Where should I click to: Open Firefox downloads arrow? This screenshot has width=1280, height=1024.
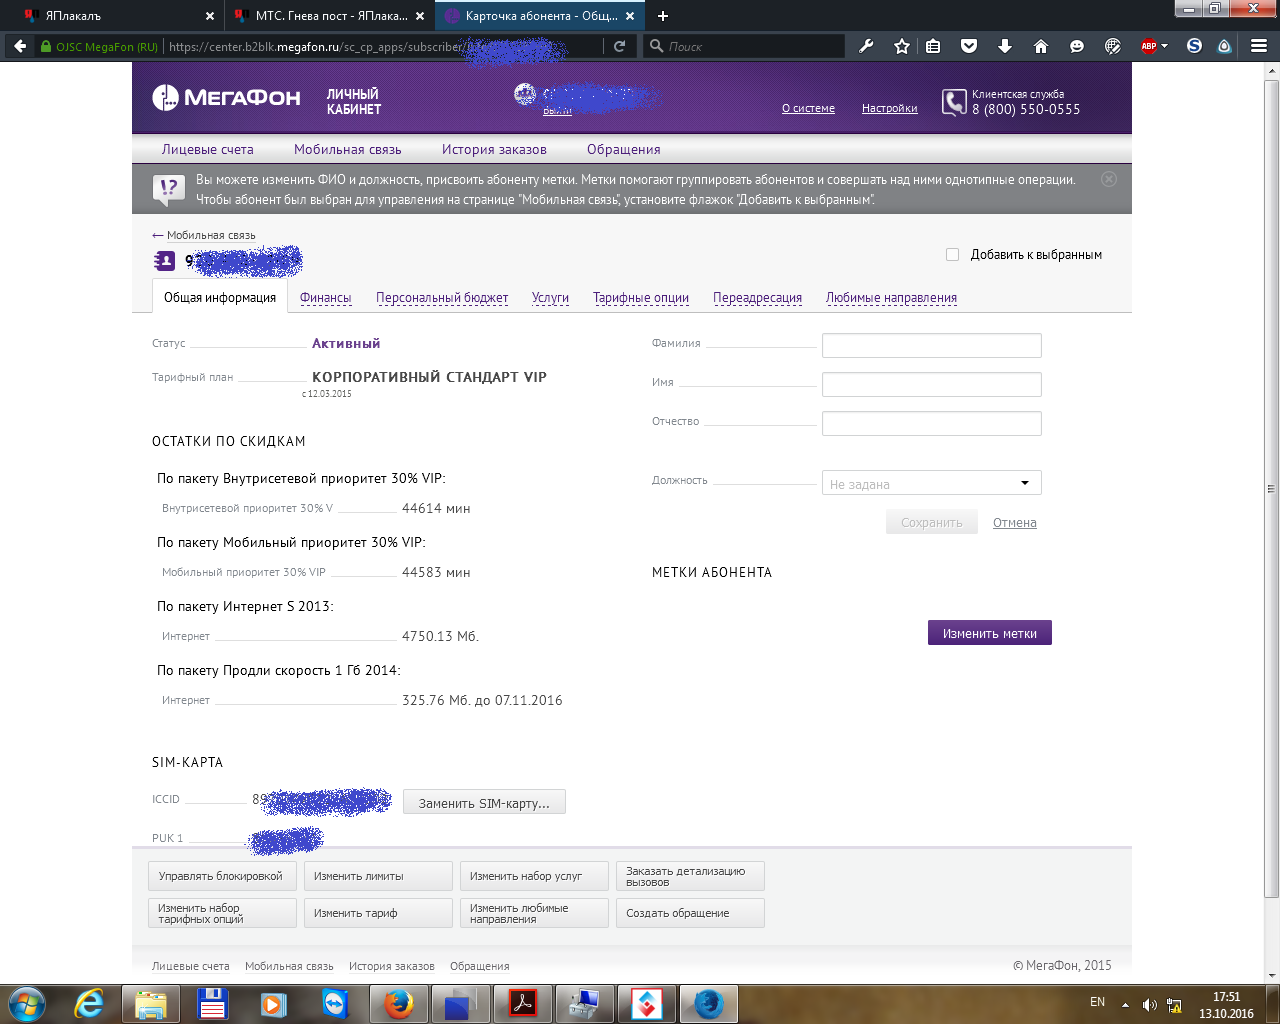tap(1005, 46)
